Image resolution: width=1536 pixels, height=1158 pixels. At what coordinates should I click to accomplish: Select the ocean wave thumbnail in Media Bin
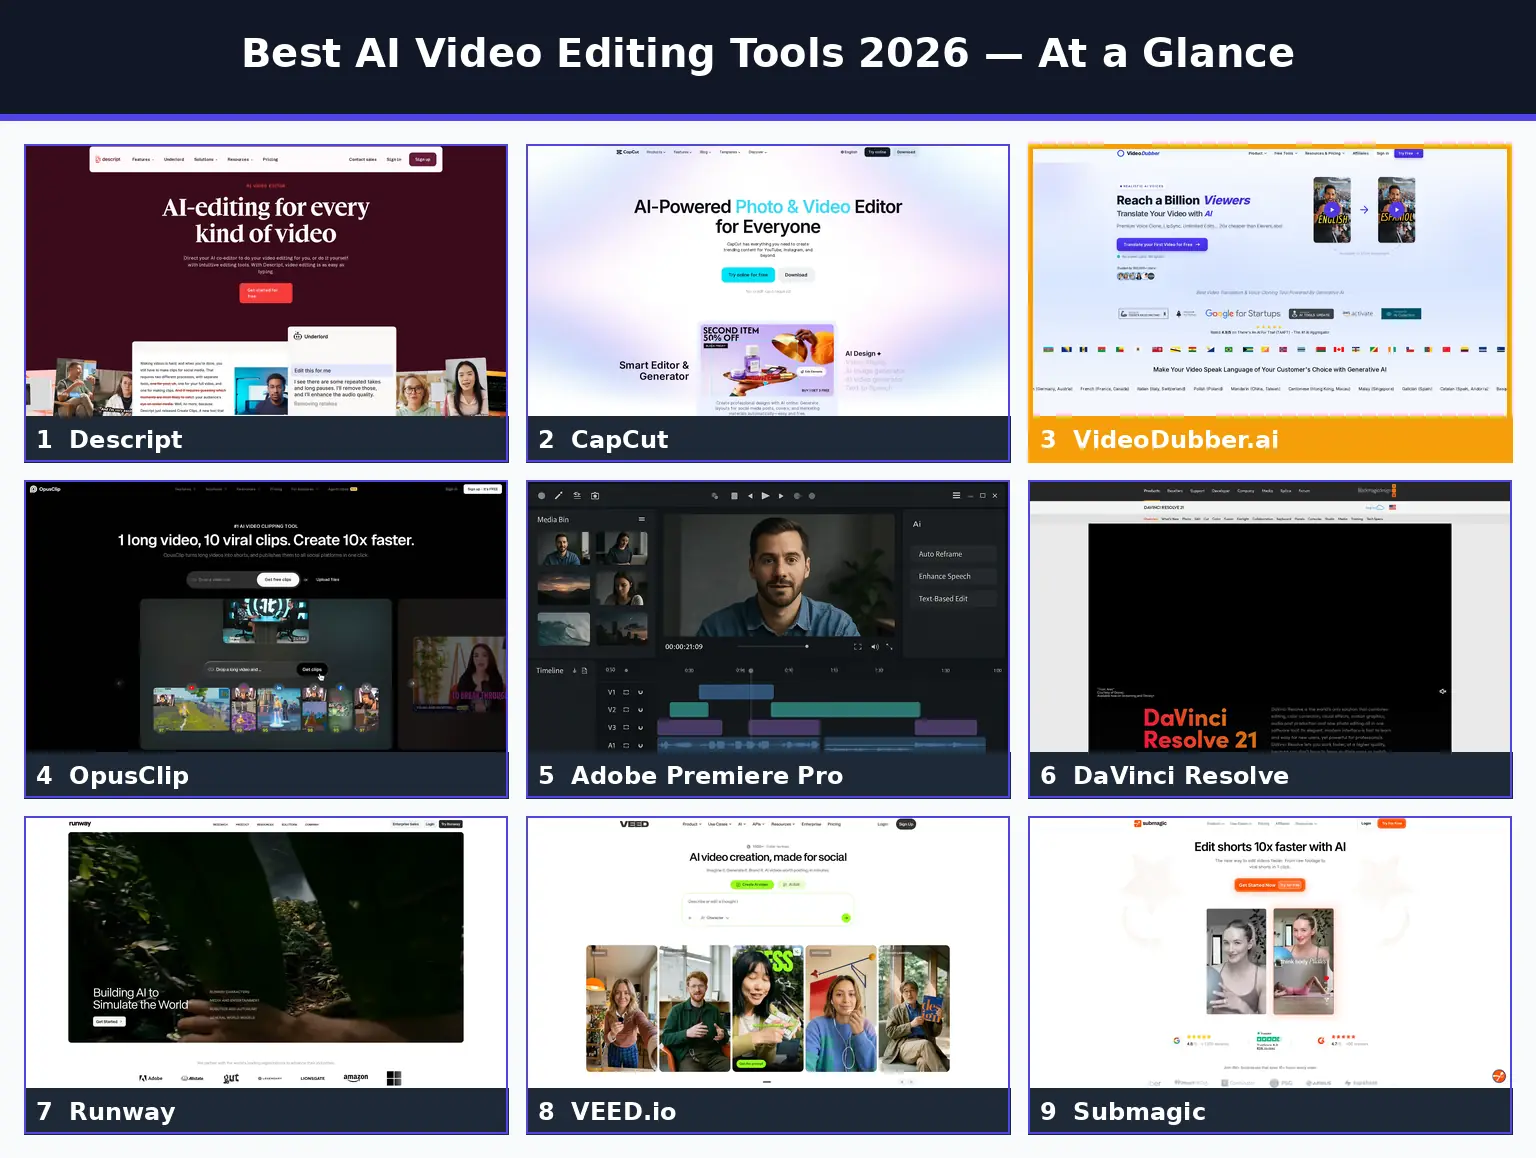click(563, 629)
